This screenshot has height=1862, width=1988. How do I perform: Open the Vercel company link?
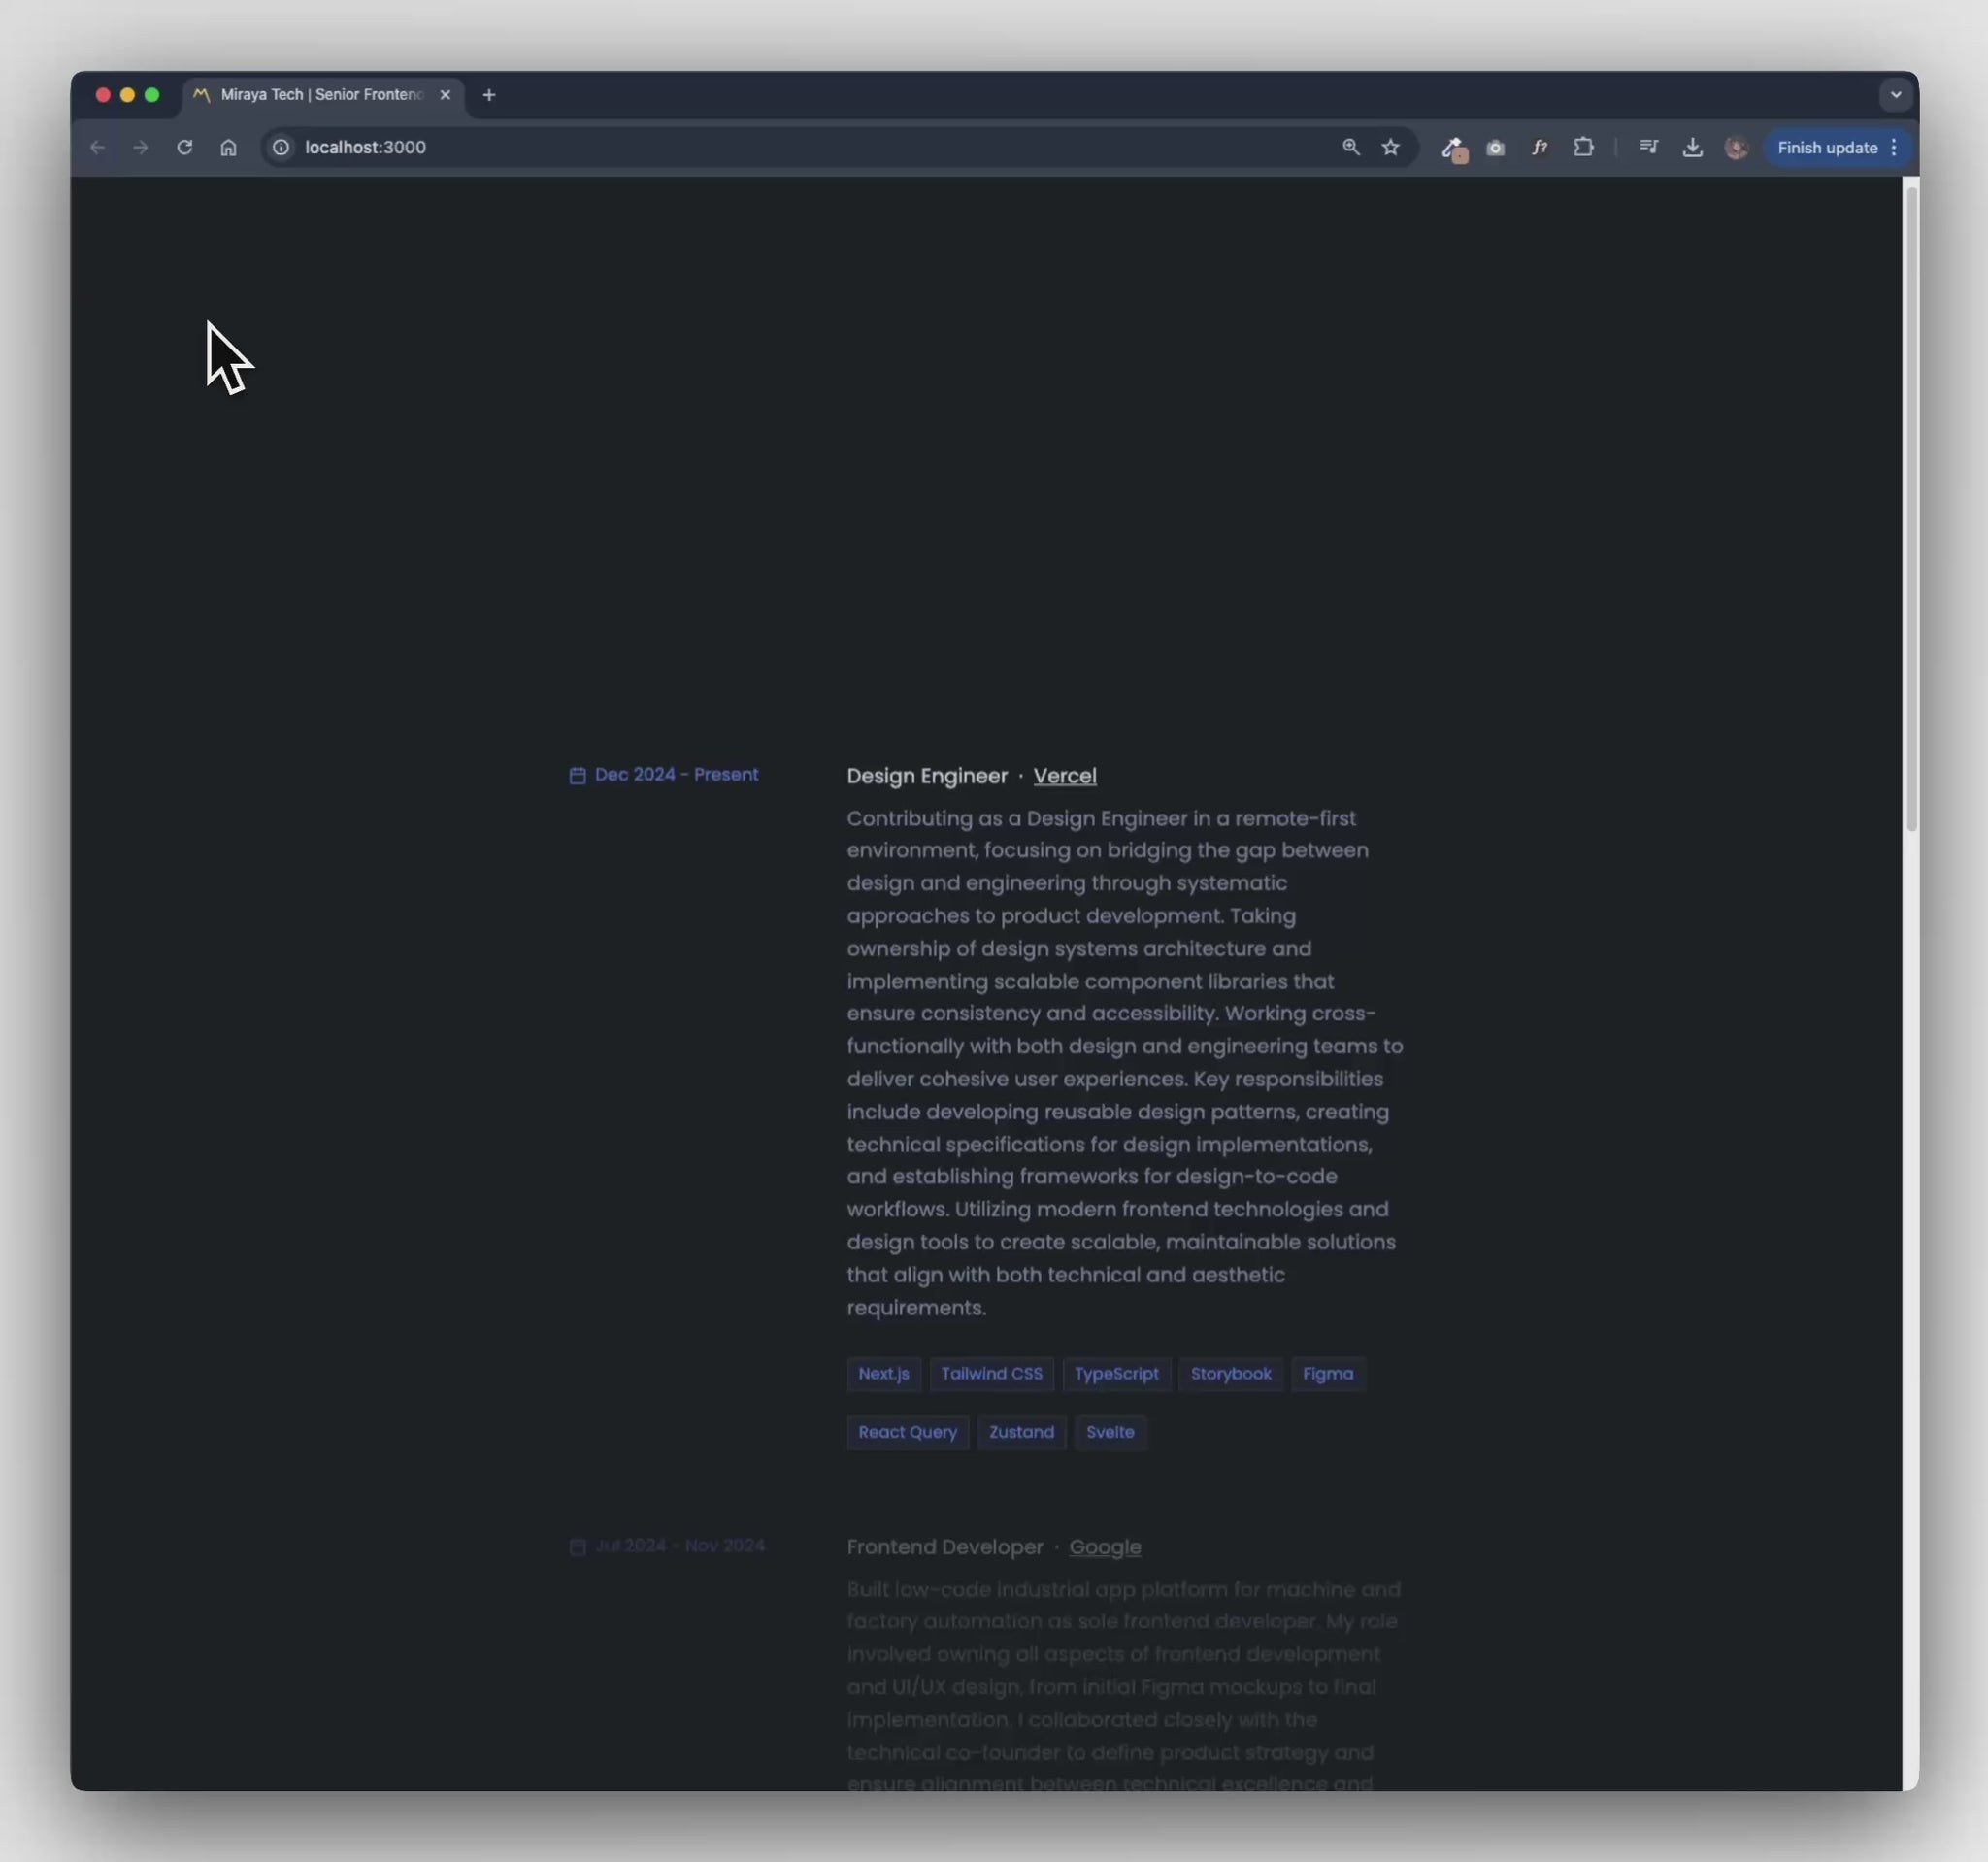1064,776
